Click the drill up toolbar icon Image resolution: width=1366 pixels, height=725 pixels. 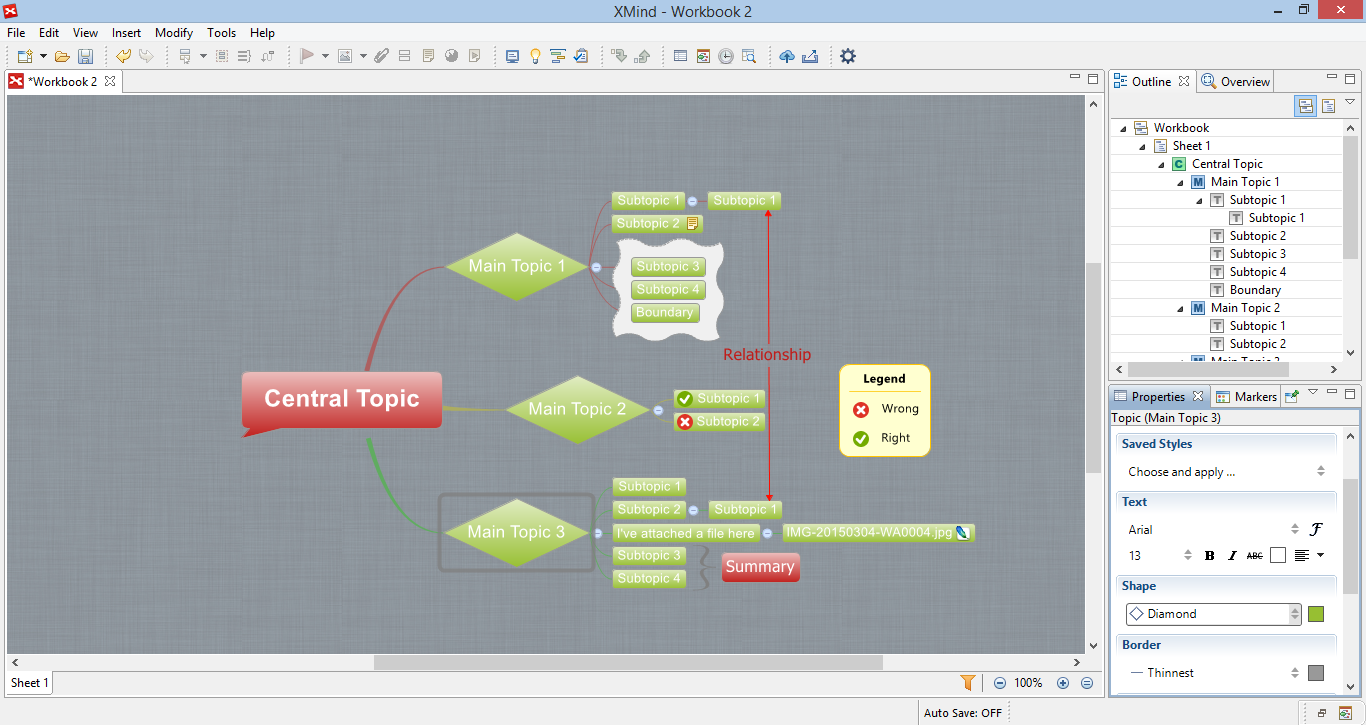642,57
